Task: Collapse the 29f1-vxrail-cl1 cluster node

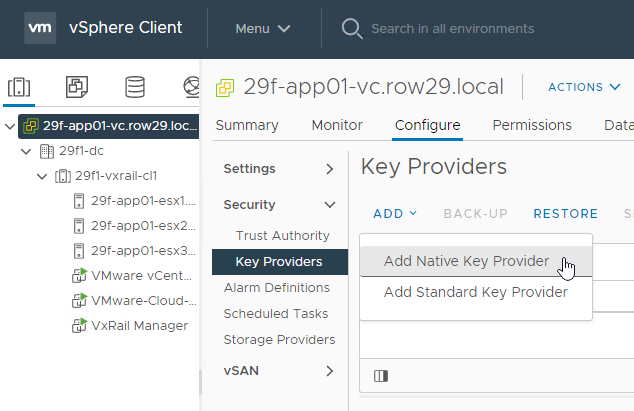Action: pos(42,176)
